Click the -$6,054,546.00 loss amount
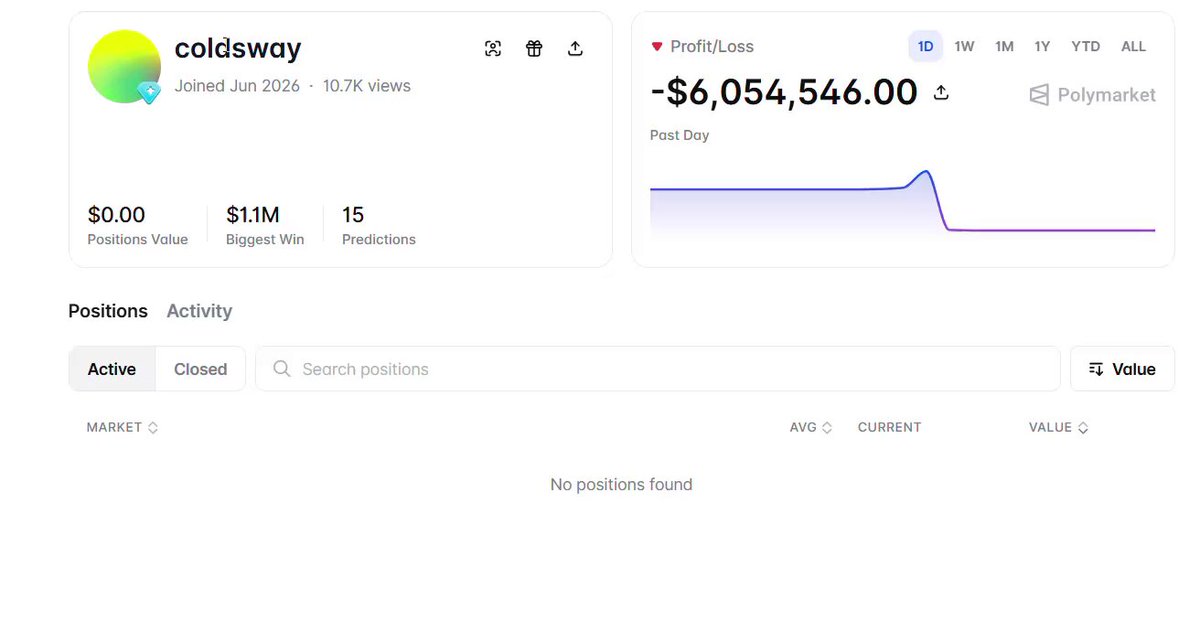Image resolution: width=1200 pixels, height=642 pixels. pos(784,92)
